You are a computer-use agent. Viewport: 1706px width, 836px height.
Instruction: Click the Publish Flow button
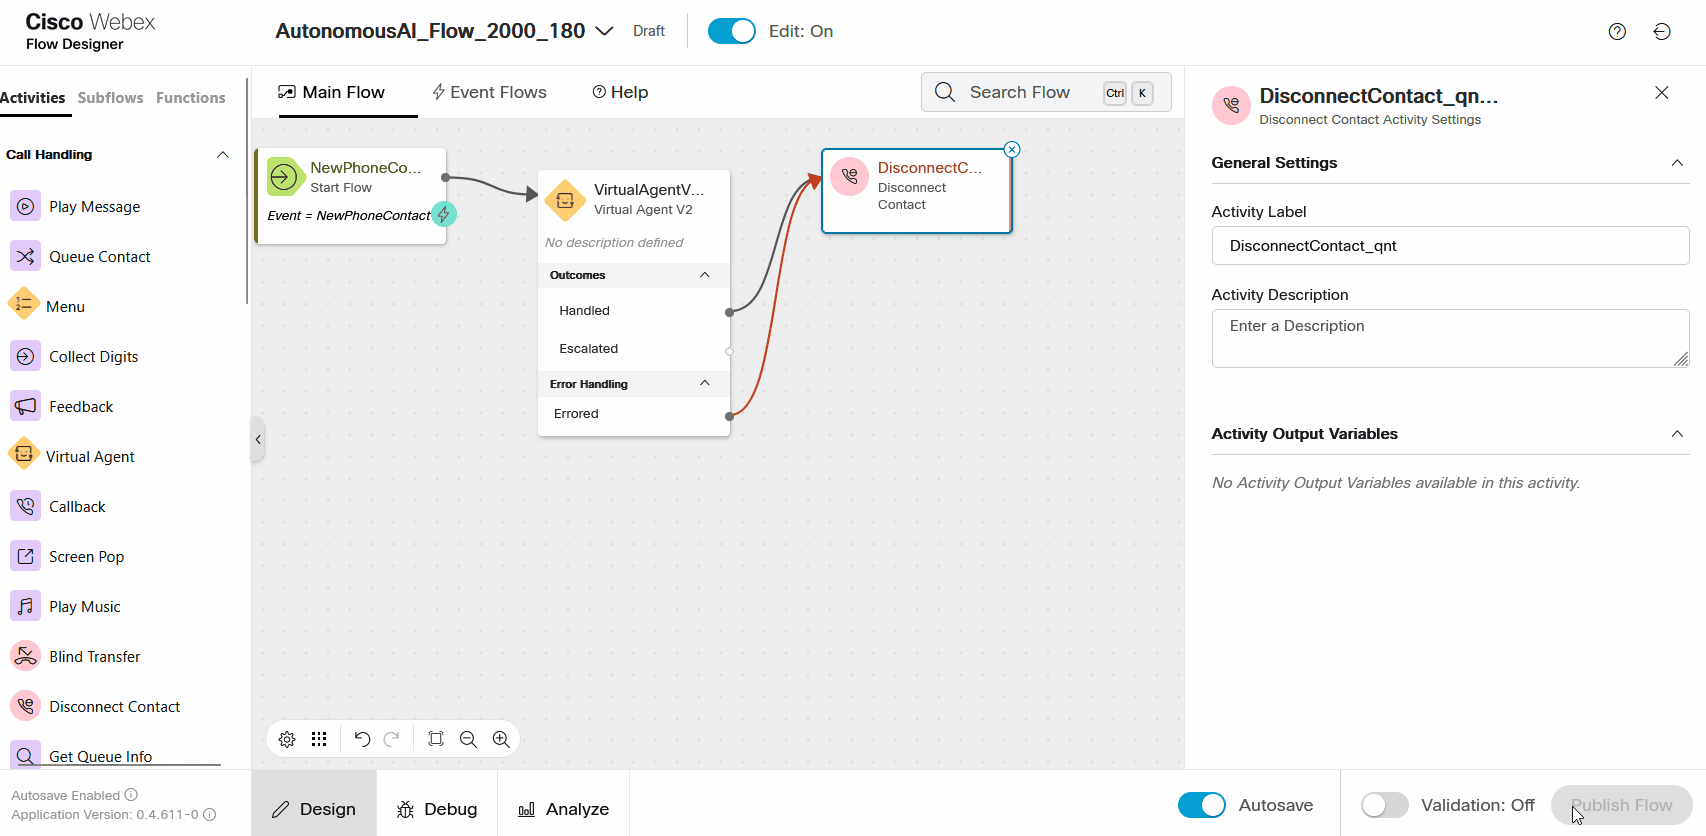[1621, 805]
